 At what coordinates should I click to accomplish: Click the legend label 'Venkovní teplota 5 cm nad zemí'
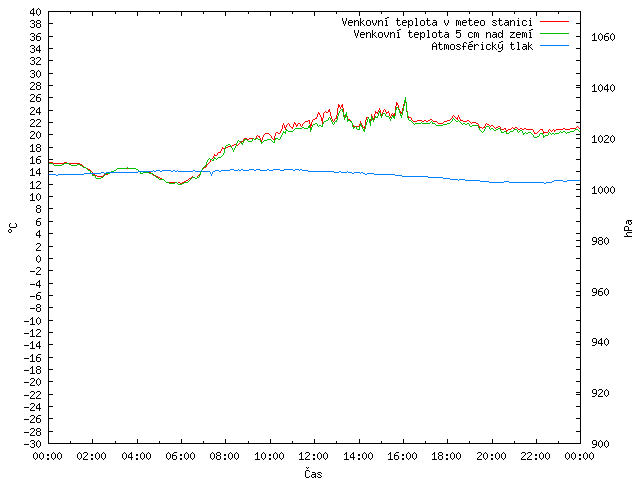(443, 34)
